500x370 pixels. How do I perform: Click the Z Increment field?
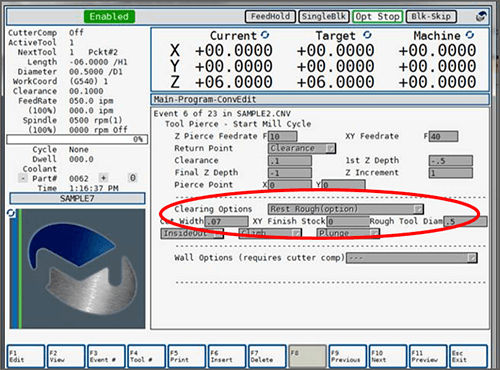(x=451, y=173)
